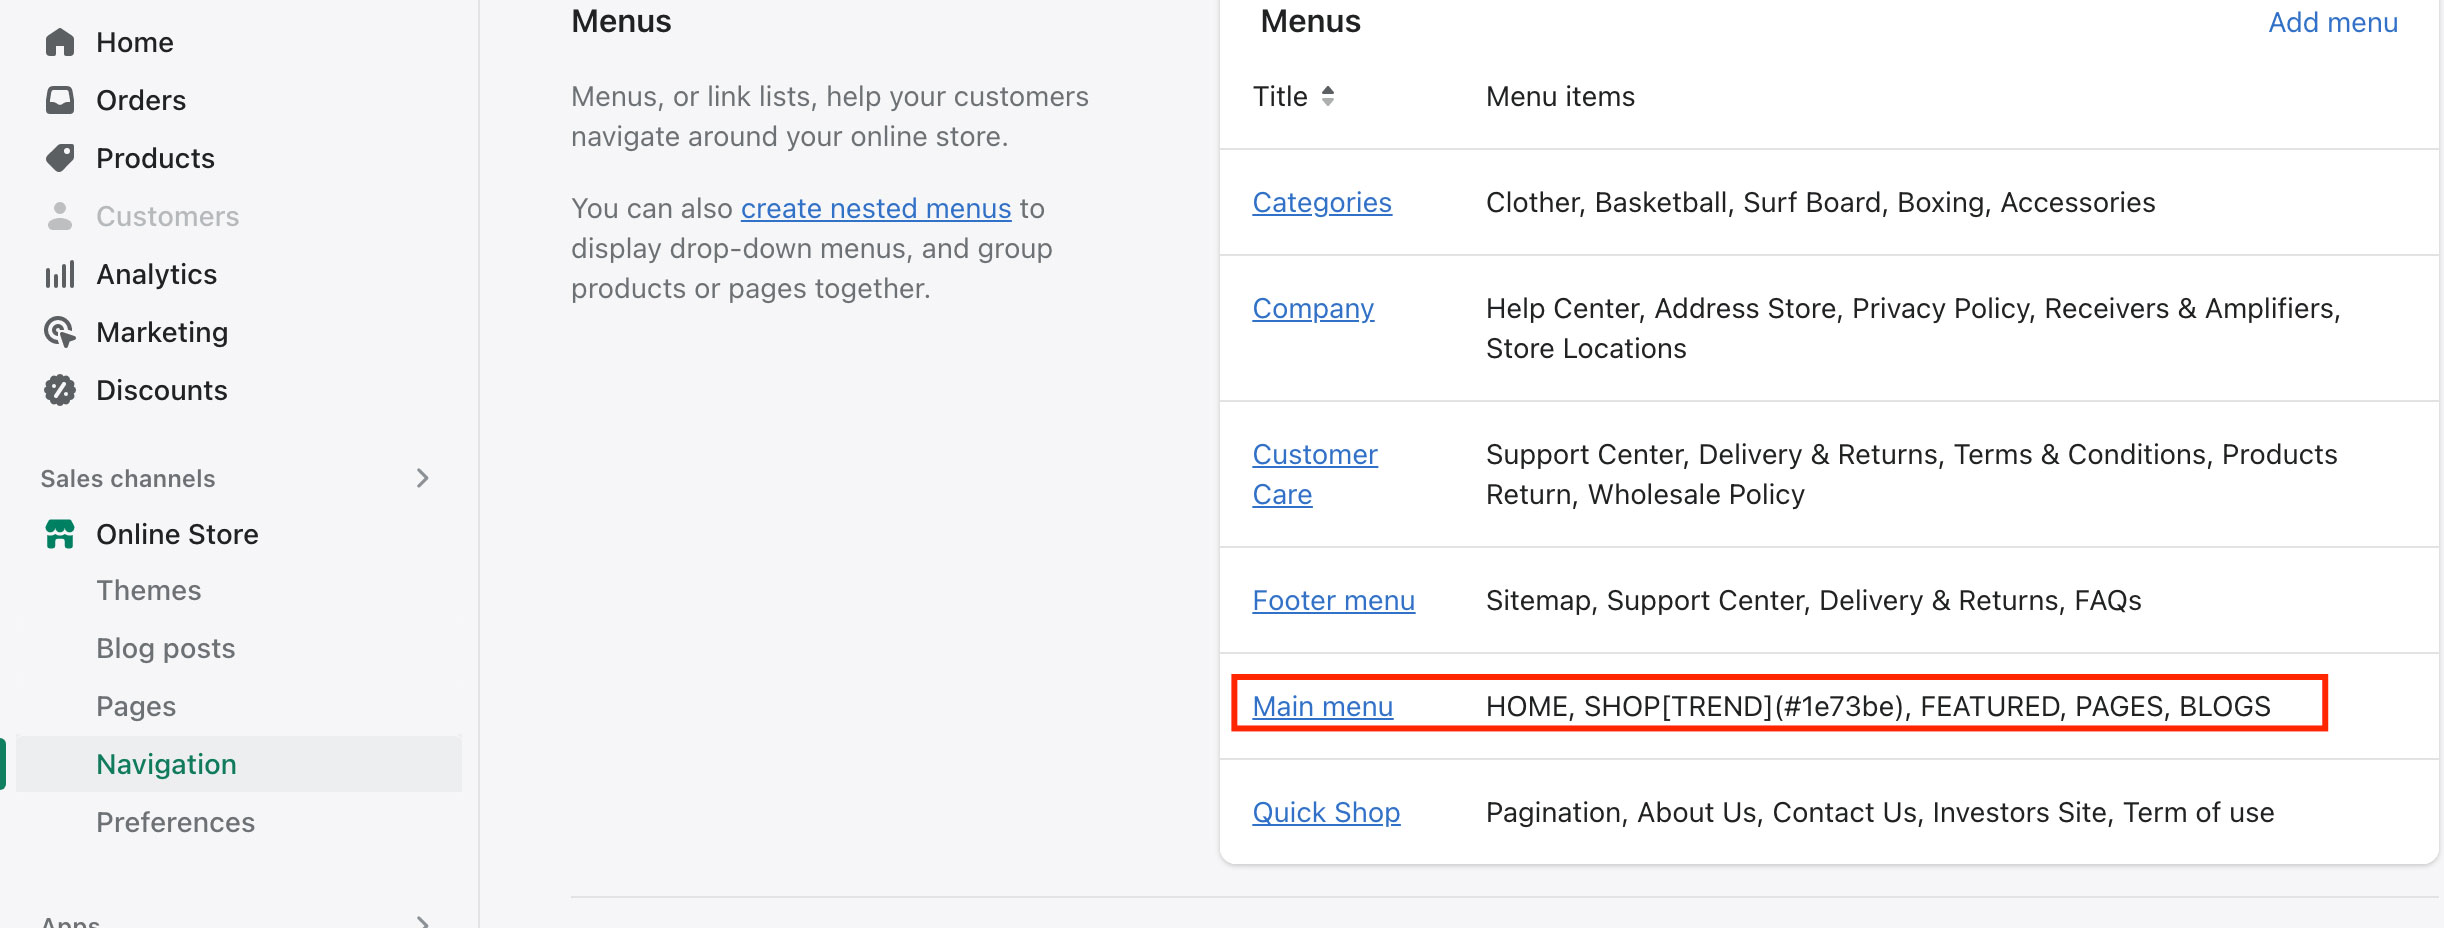Click the Add menu link
This screenshot has height=928, width=2444.
(x=2333, y=22)
